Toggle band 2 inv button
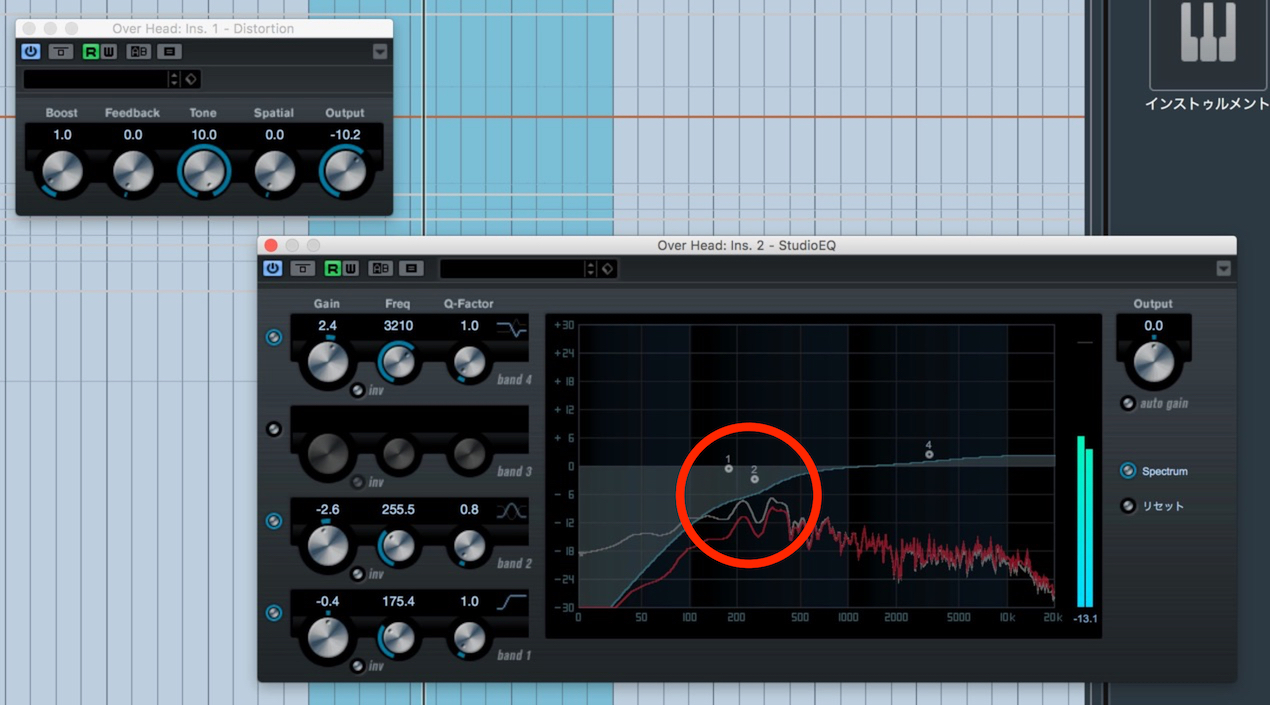The height and width of the screenshot is (705, 1270). (358, 574)
